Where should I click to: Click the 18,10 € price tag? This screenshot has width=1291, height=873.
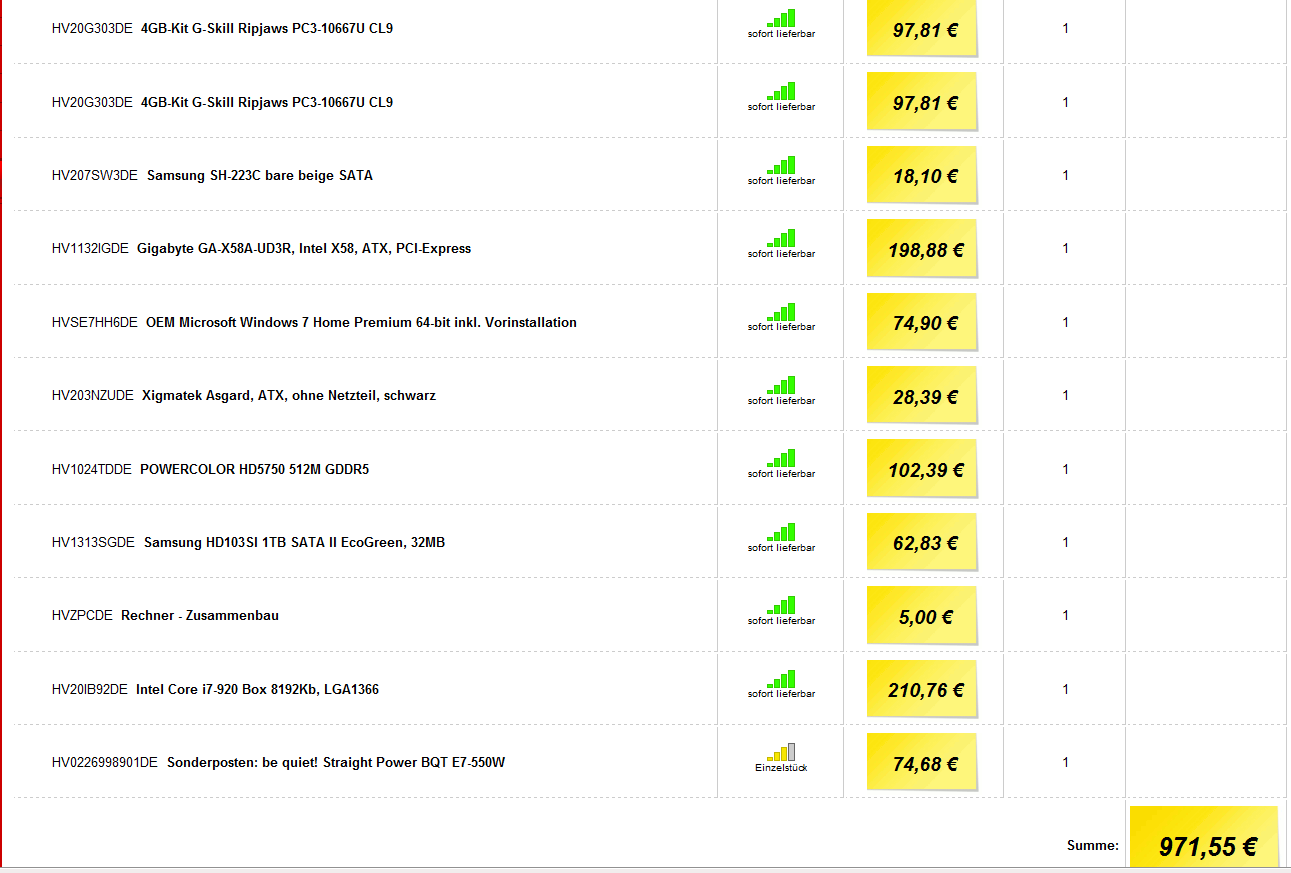922,176
